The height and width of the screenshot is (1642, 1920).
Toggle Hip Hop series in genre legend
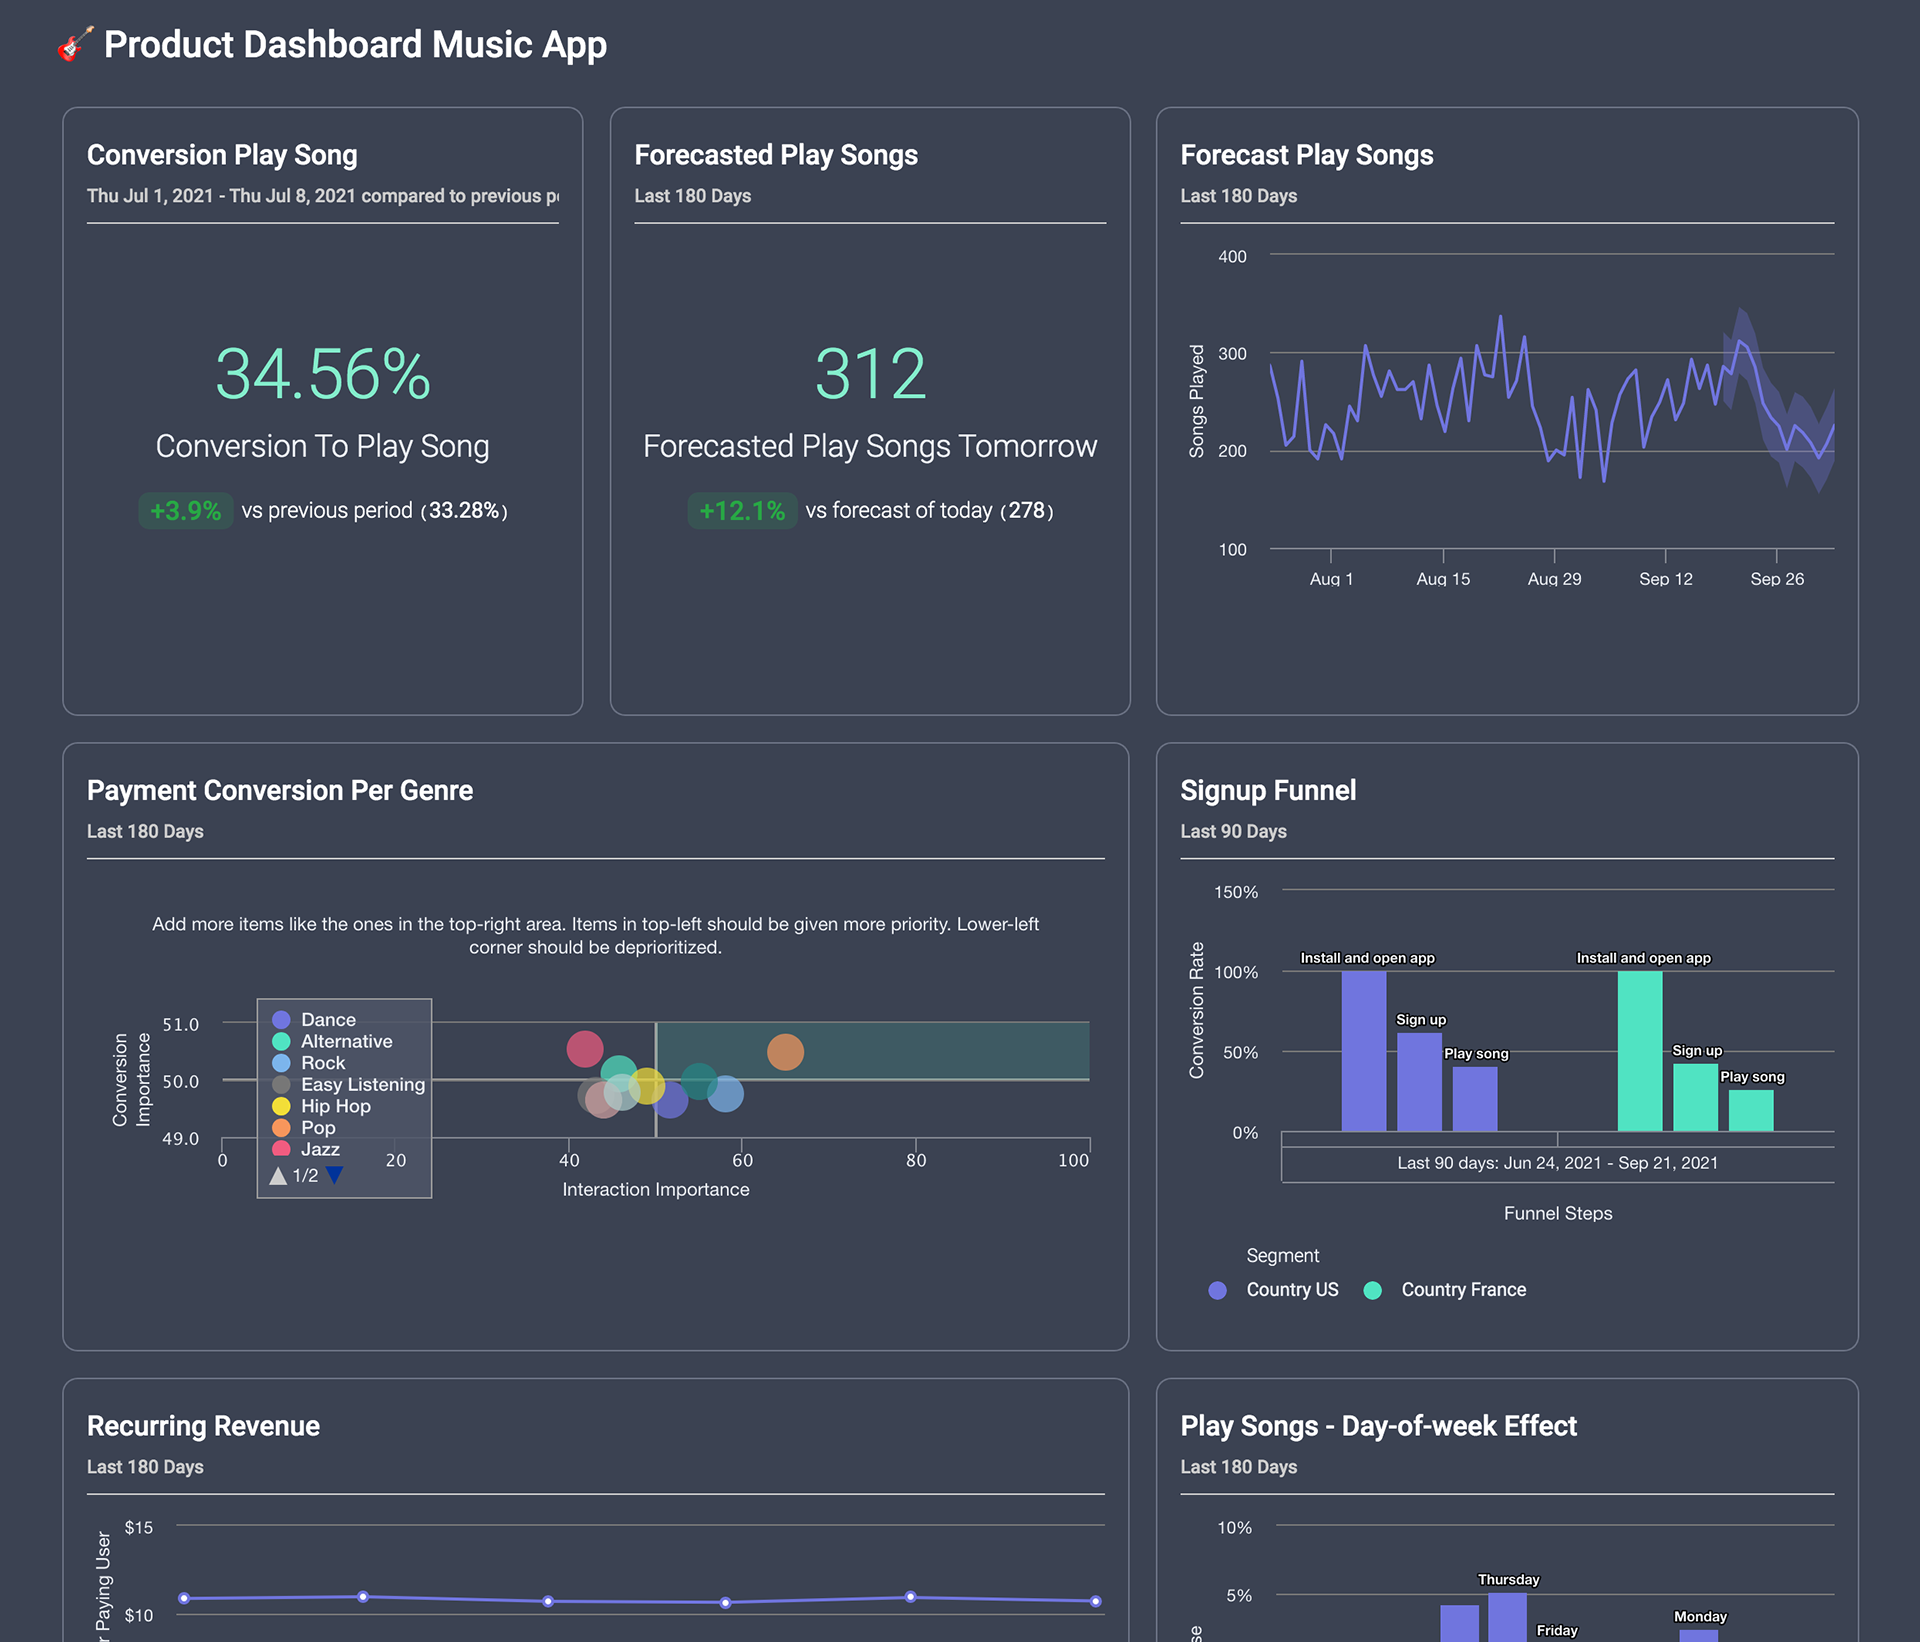pos(335,1106)
